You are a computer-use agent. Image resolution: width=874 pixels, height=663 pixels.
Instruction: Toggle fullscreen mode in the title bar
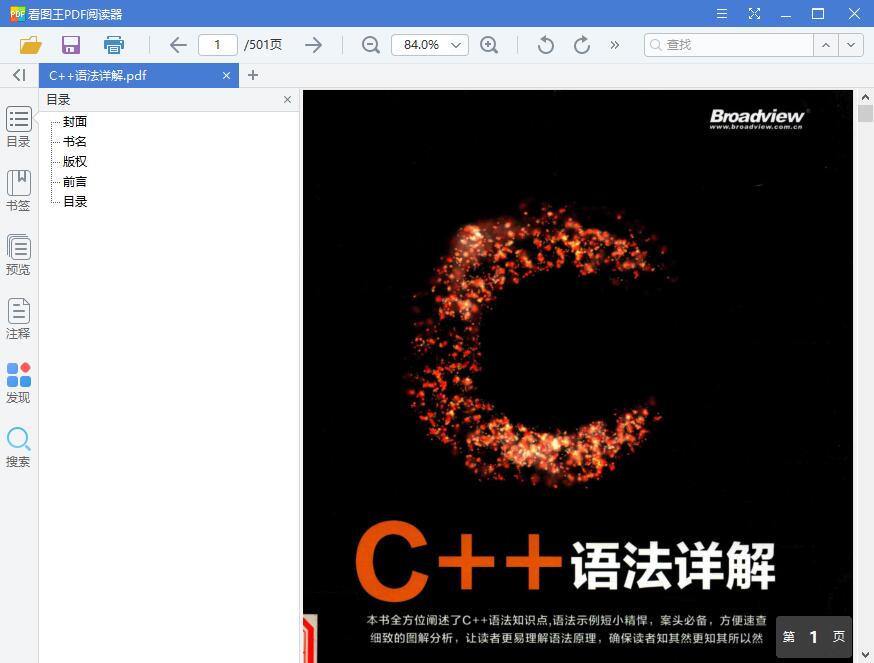click(753, 14)
